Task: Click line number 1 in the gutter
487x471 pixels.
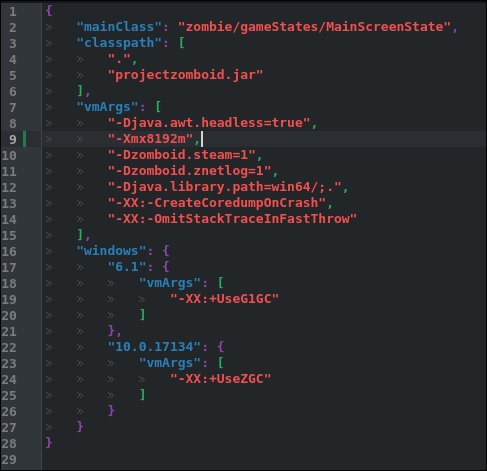Action: tap(12, 11)
